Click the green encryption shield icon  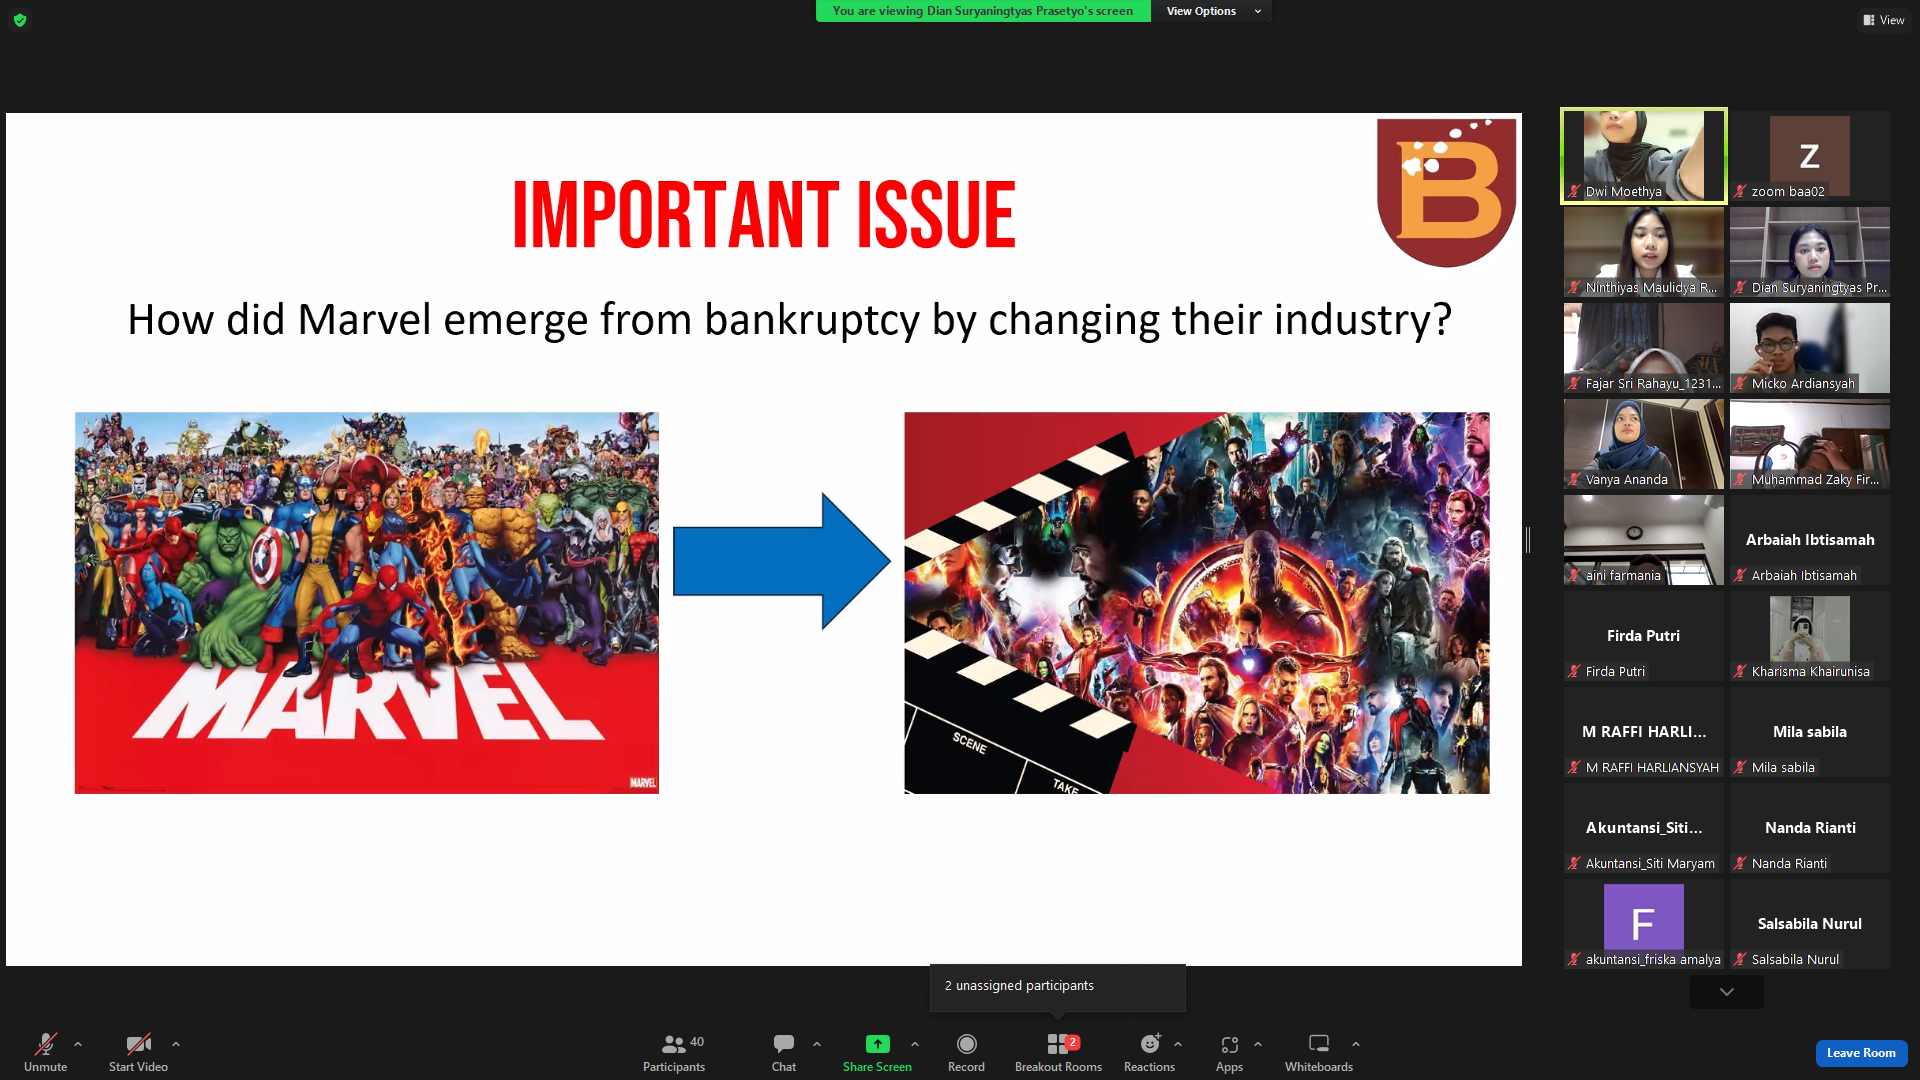(x=20, y=20)
